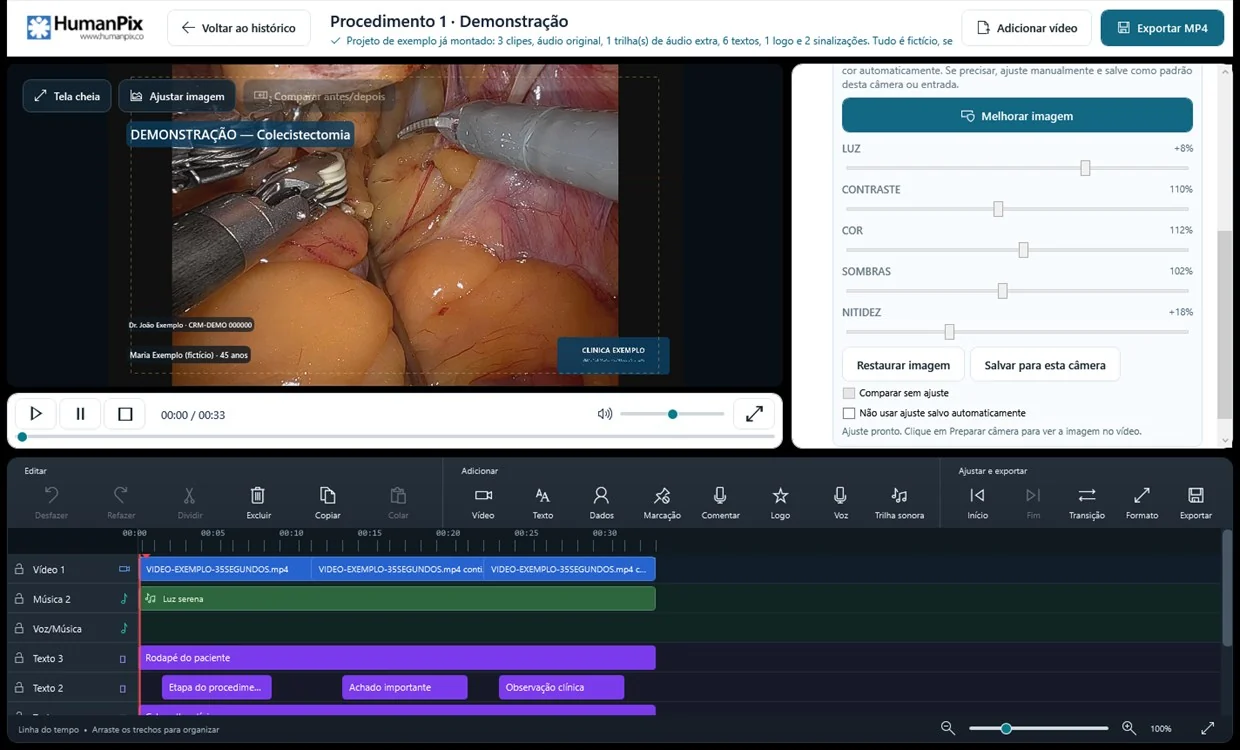The image size is (1240, 750).
Task: Adjust the LUZ slider handle
Action: coord(1085,168)
